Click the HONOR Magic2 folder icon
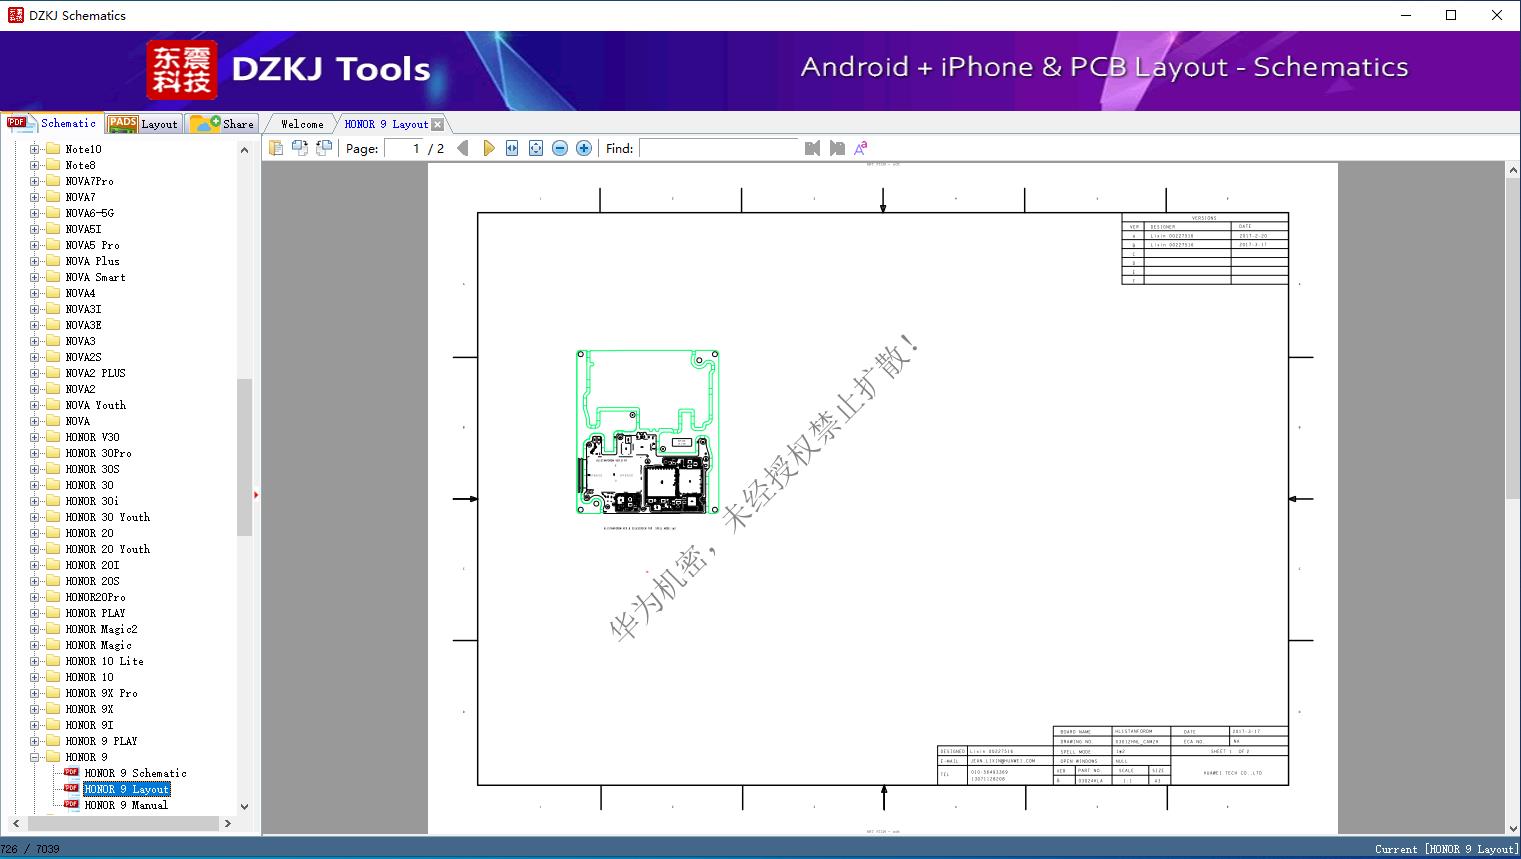The height and width of the screenshot is (859, 1521). coord(53,629)
